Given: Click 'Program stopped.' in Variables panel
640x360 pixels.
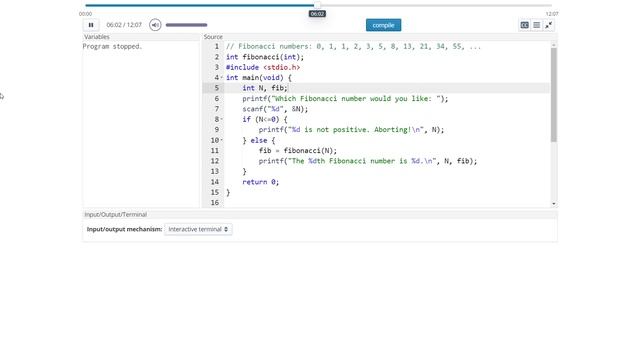Looking at the screenshot, I should [113, 47].
